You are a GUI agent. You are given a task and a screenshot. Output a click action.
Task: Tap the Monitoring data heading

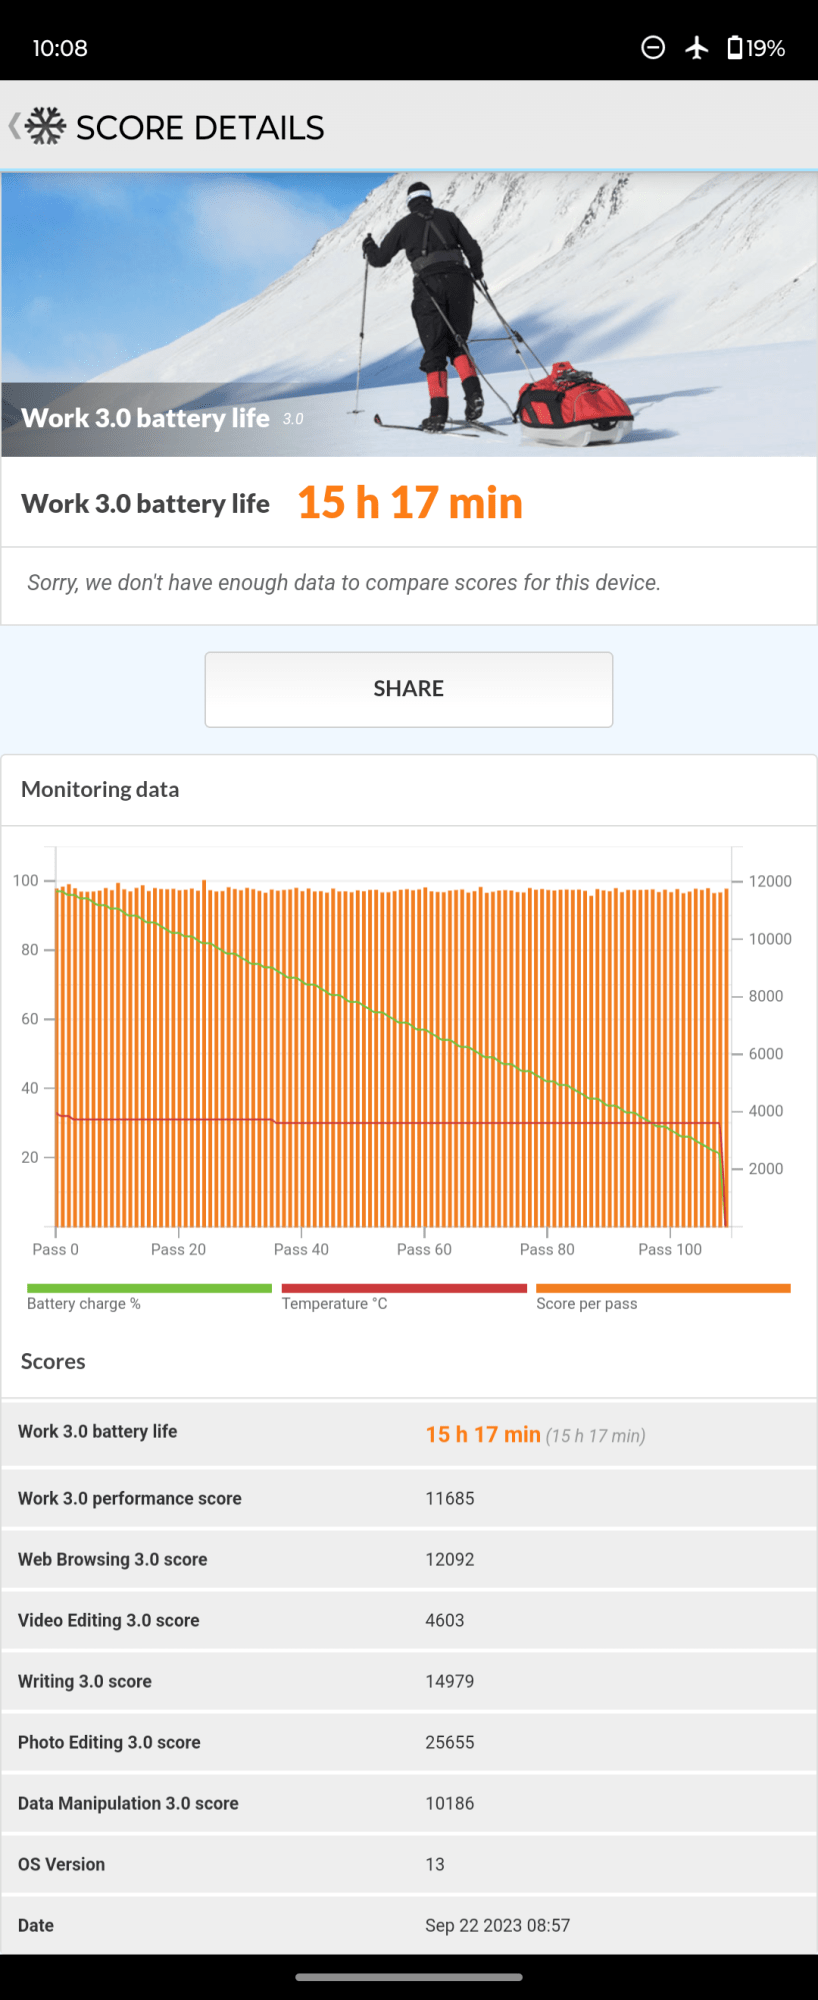[100, 789]
